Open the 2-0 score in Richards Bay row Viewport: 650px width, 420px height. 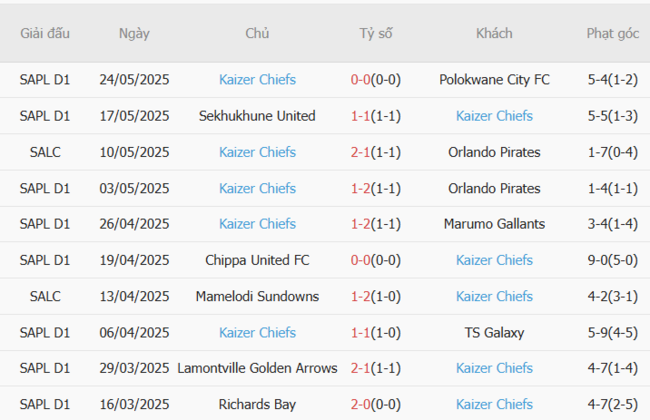pyautogui.click(x=360, y=404)
